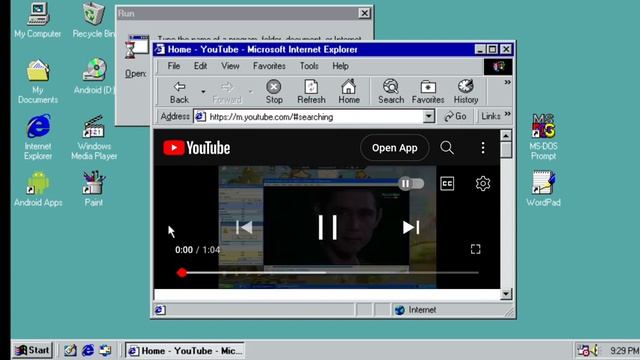Enter fullscreen on the video

tap(476, 249)
